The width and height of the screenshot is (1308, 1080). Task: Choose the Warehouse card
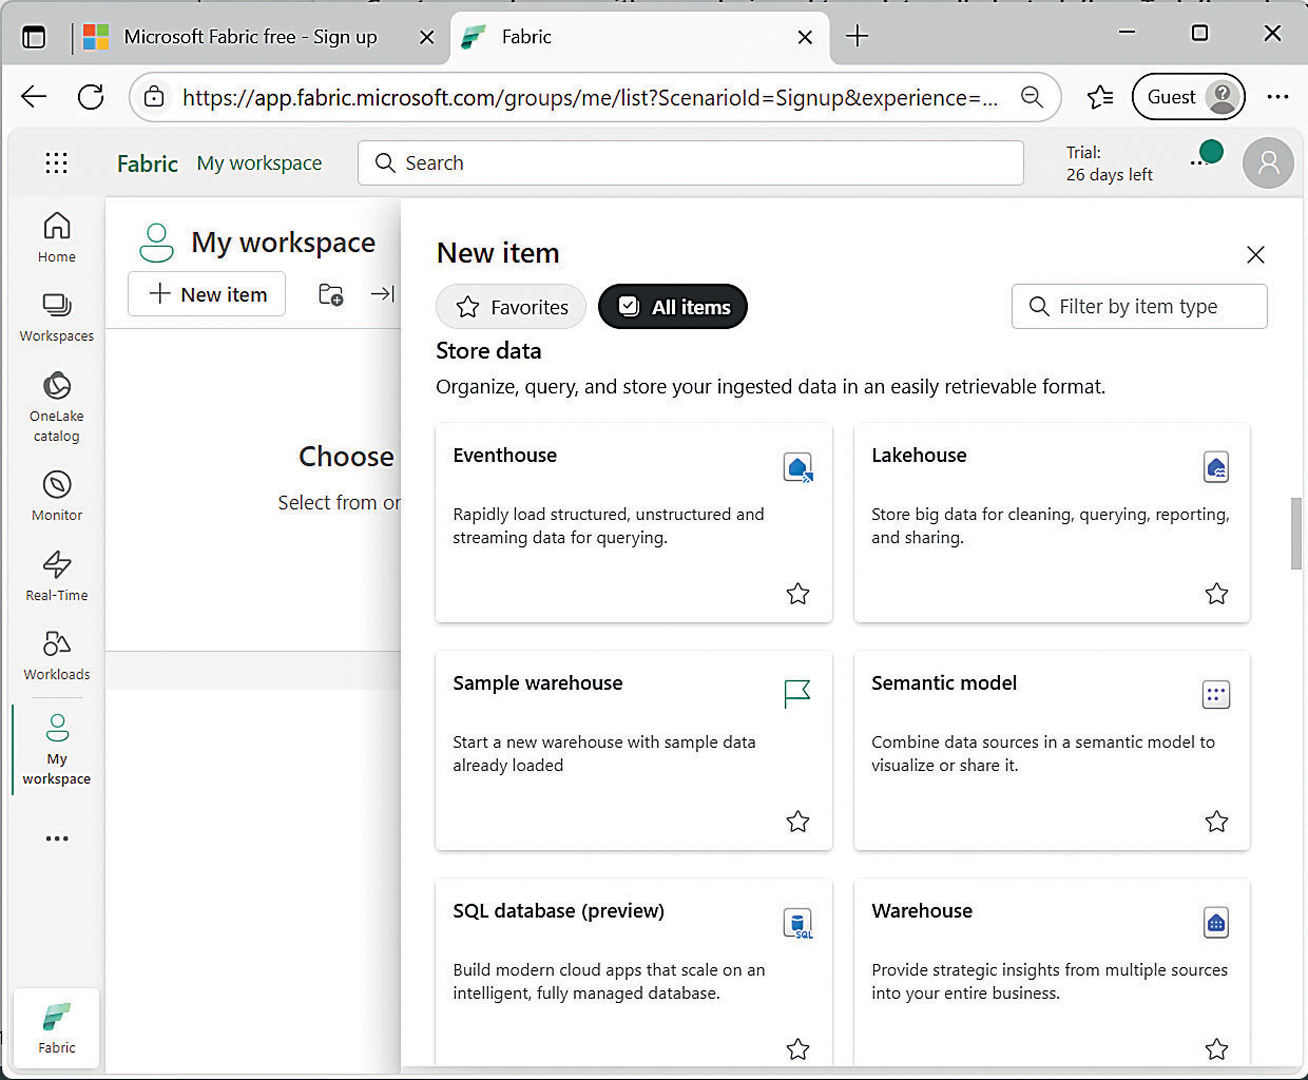point(1052,972)
